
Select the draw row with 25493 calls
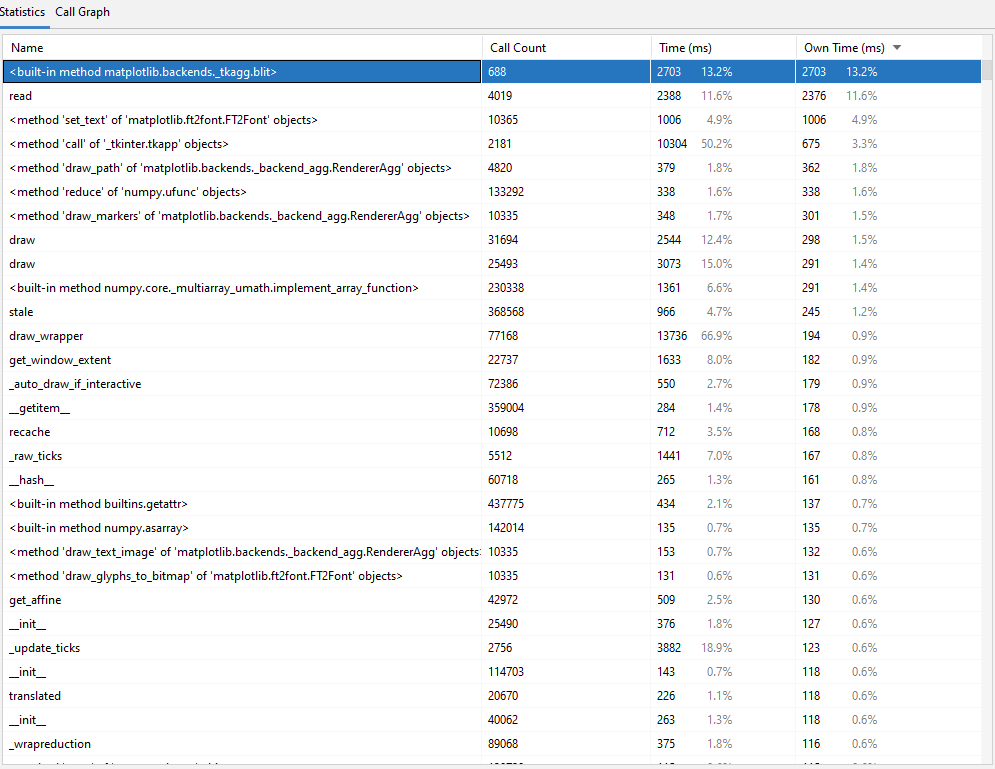point(492,264)
